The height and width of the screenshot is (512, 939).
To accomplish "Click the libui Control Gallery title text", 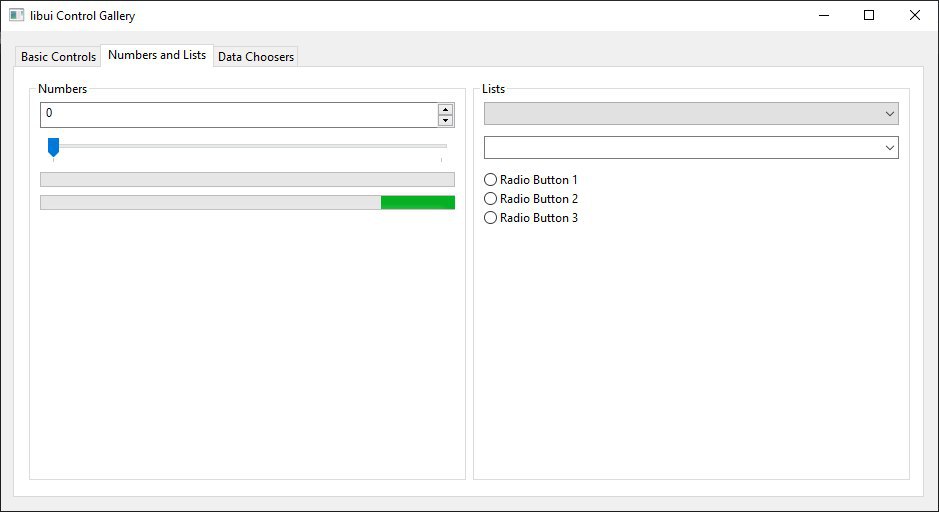I will [x=83, y=16].
